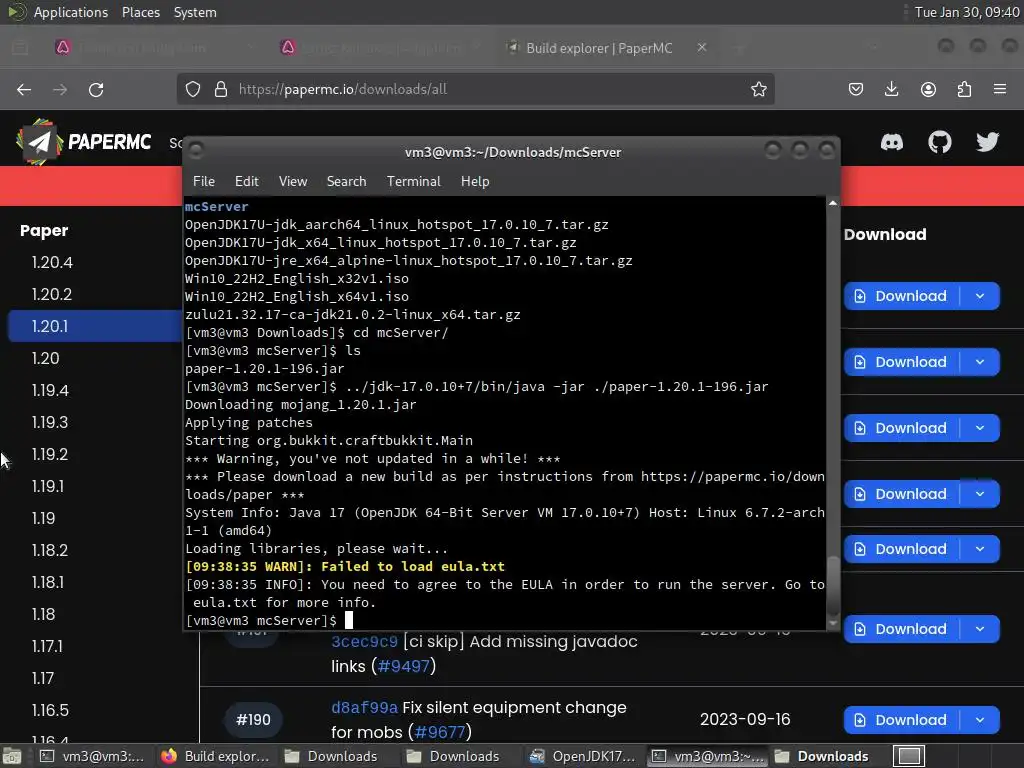Click the padlock site security icon
The width and height of the screenshot is (1024, 768).
click(221, 89)
